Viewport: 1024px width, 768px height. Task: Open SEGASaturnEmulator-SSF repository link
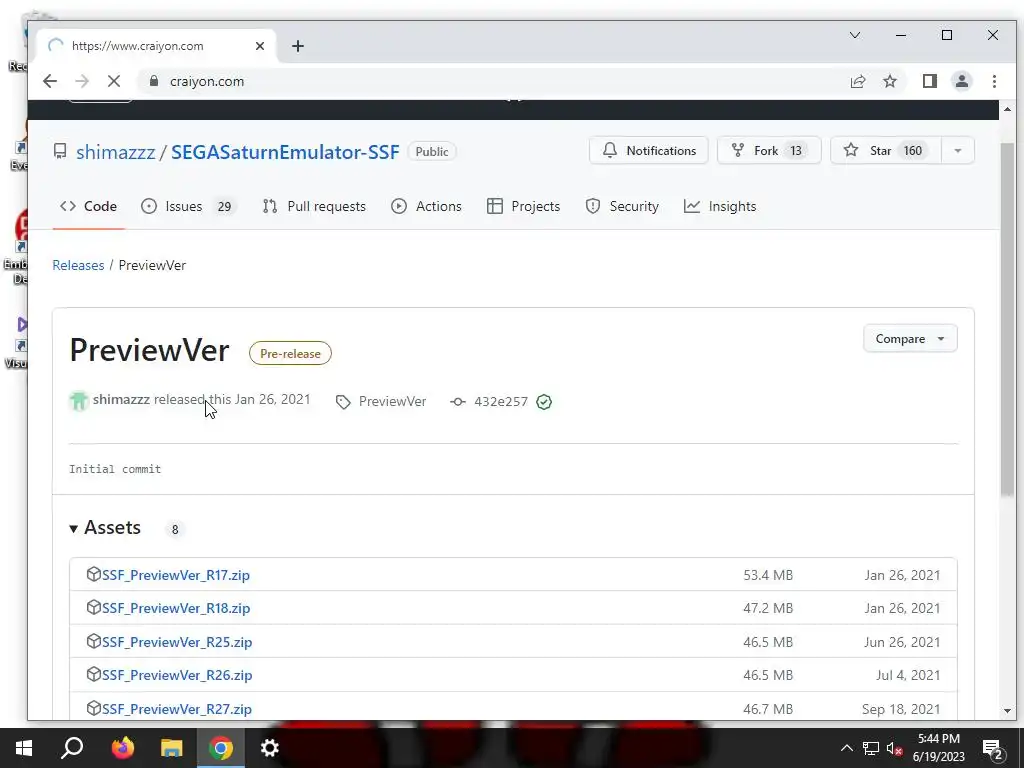point(285,152)
